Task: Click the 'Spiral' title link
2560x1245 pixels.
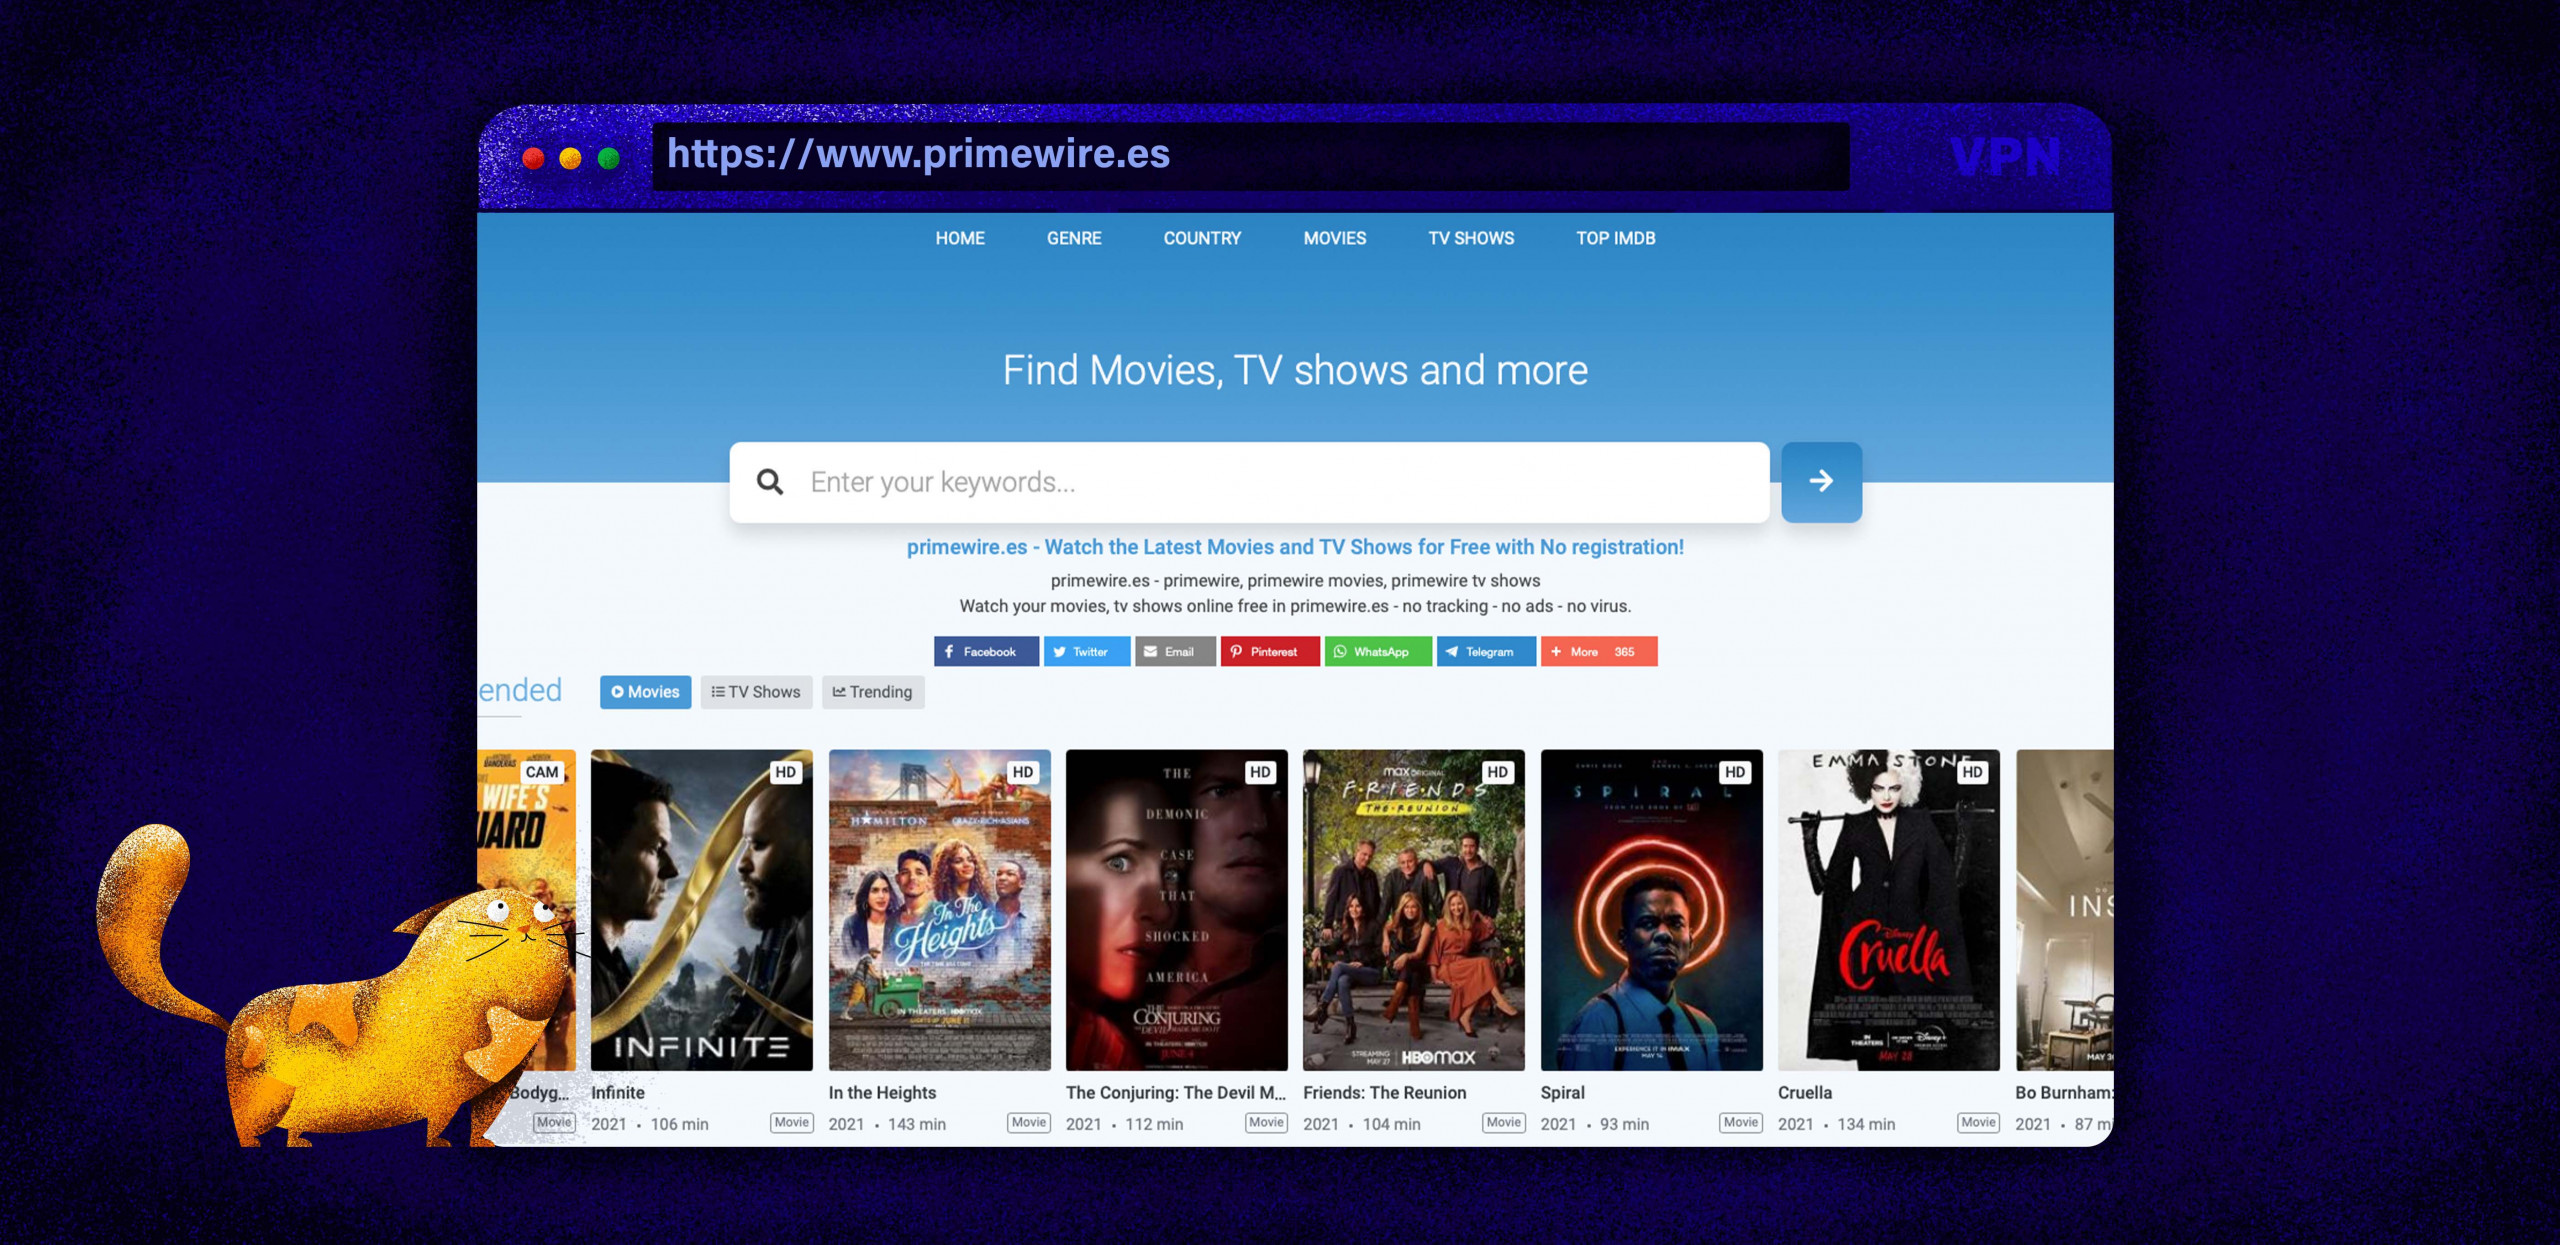Action: click(x=1562, y=1093)
